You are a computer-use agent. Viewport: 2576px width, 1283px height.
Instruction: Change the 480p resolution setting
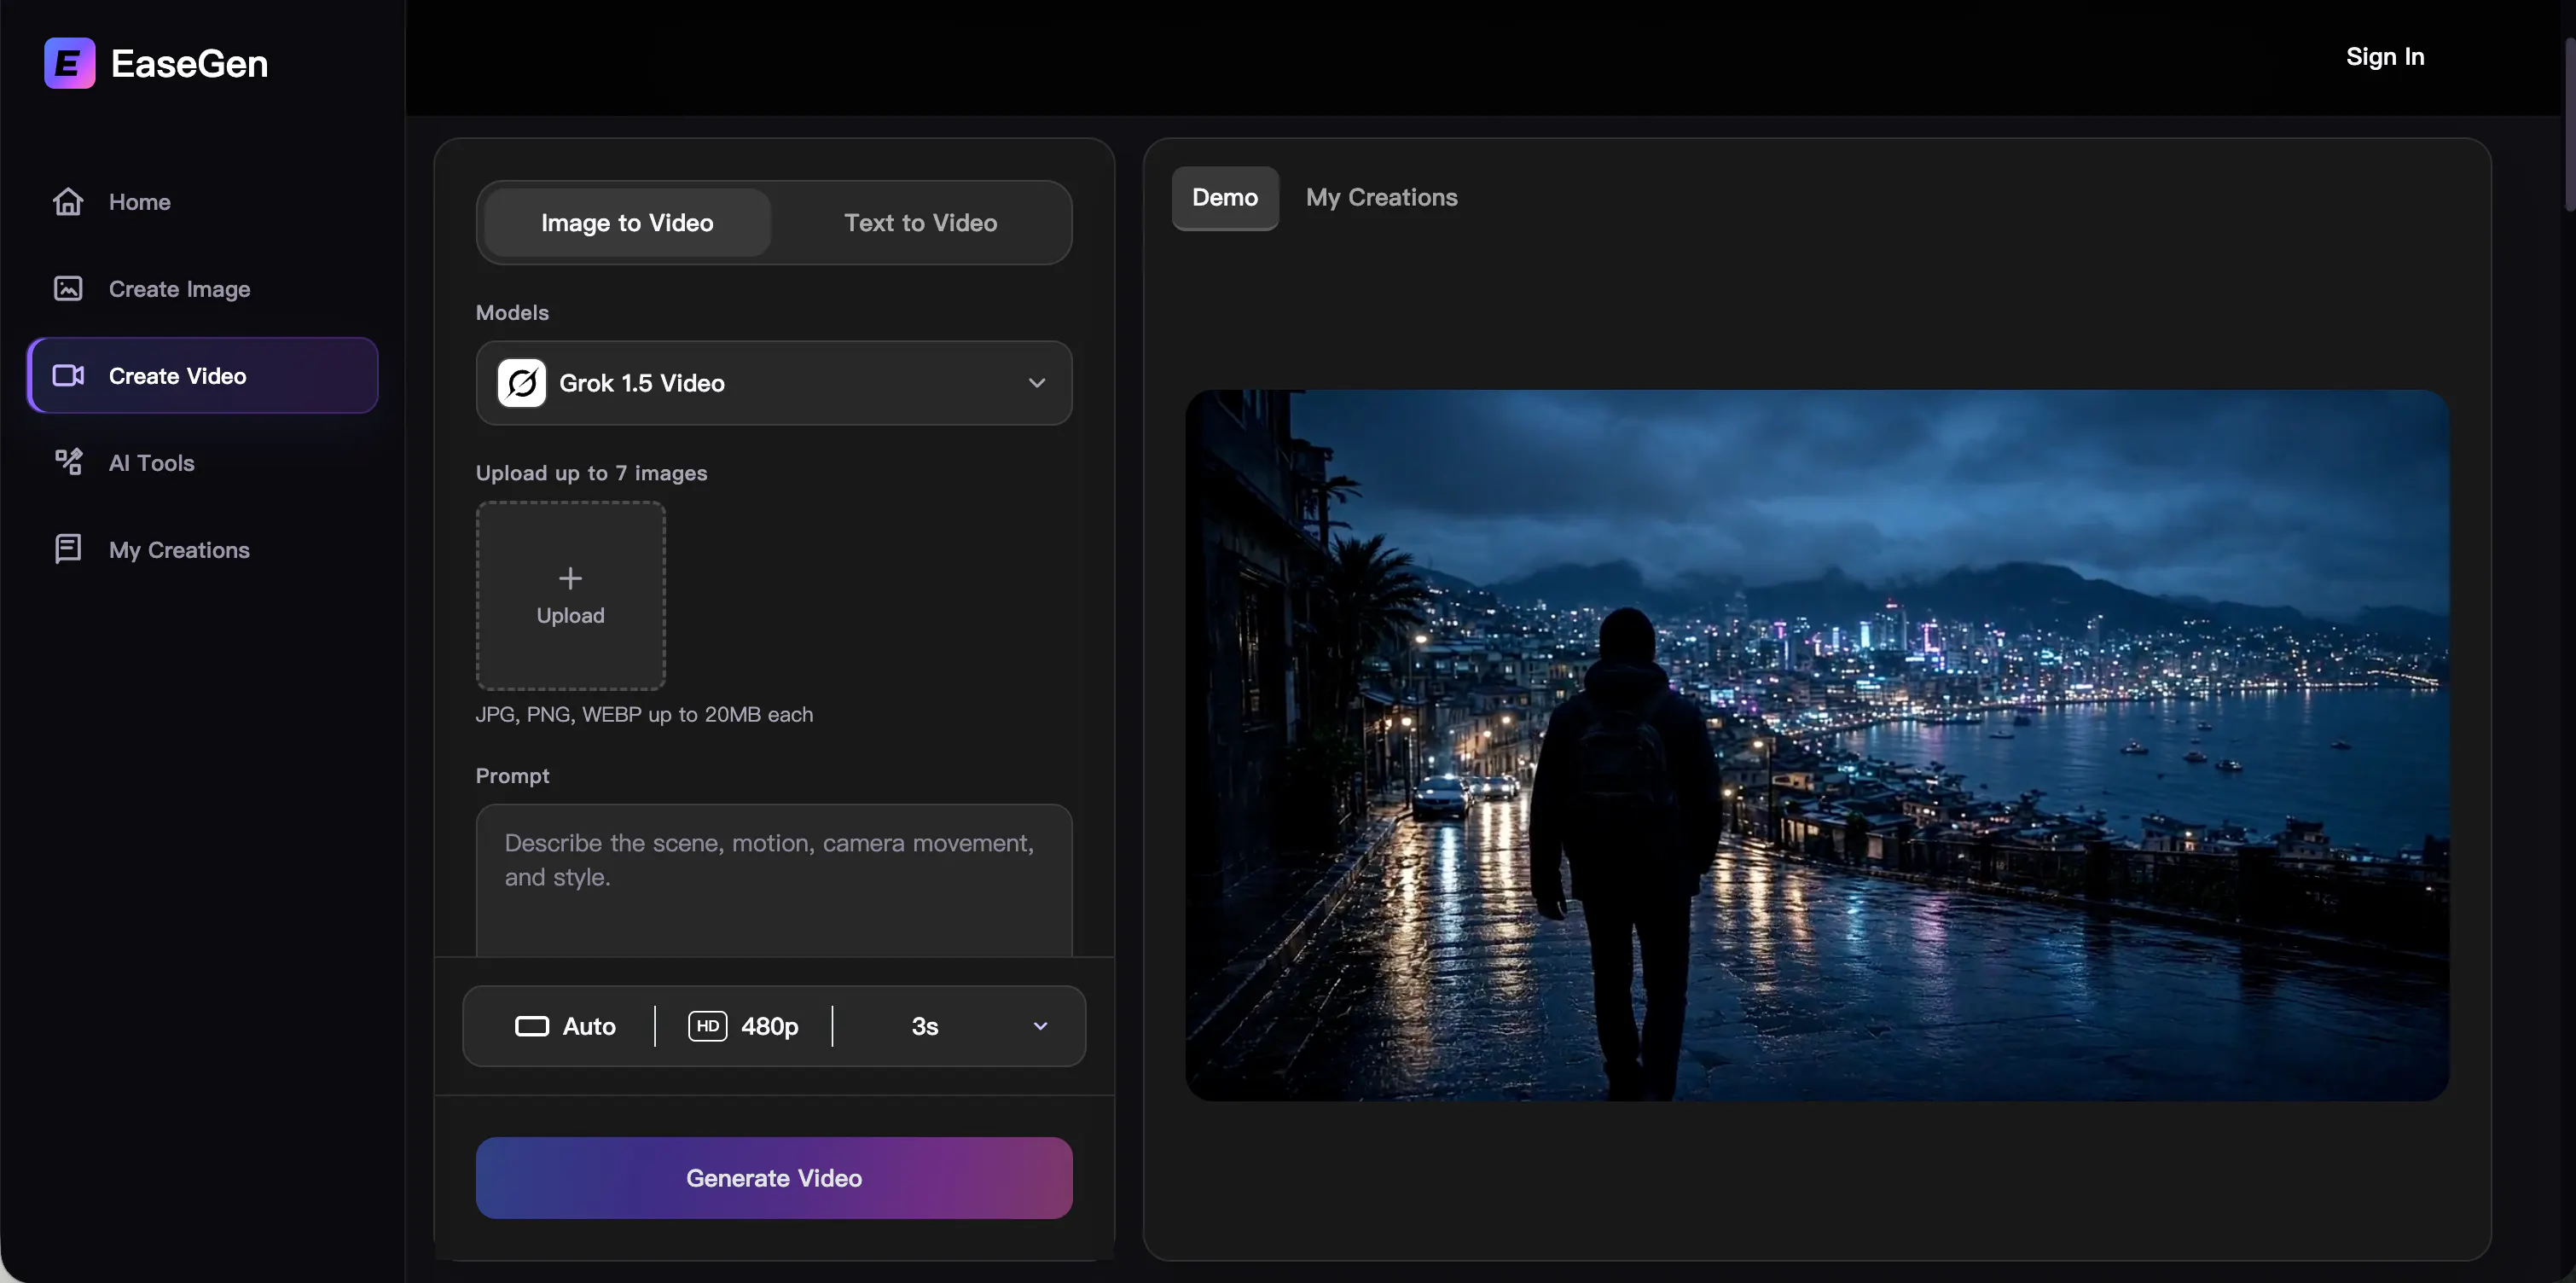point(743,1026)
